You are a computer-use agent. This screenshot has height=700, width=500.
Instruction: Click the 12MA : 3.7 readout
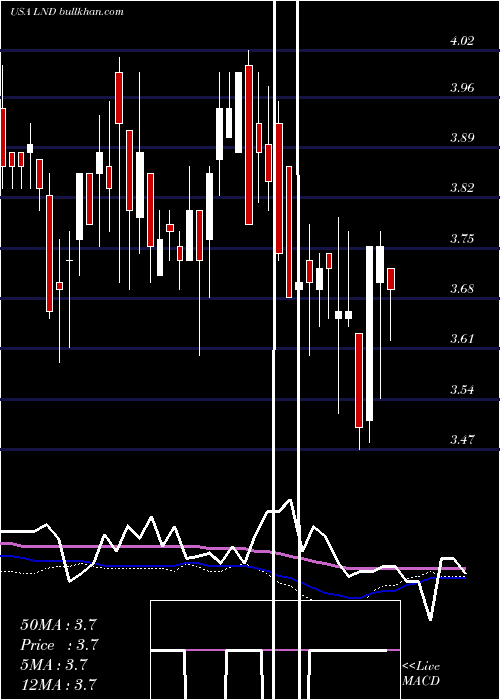point(58,685)
